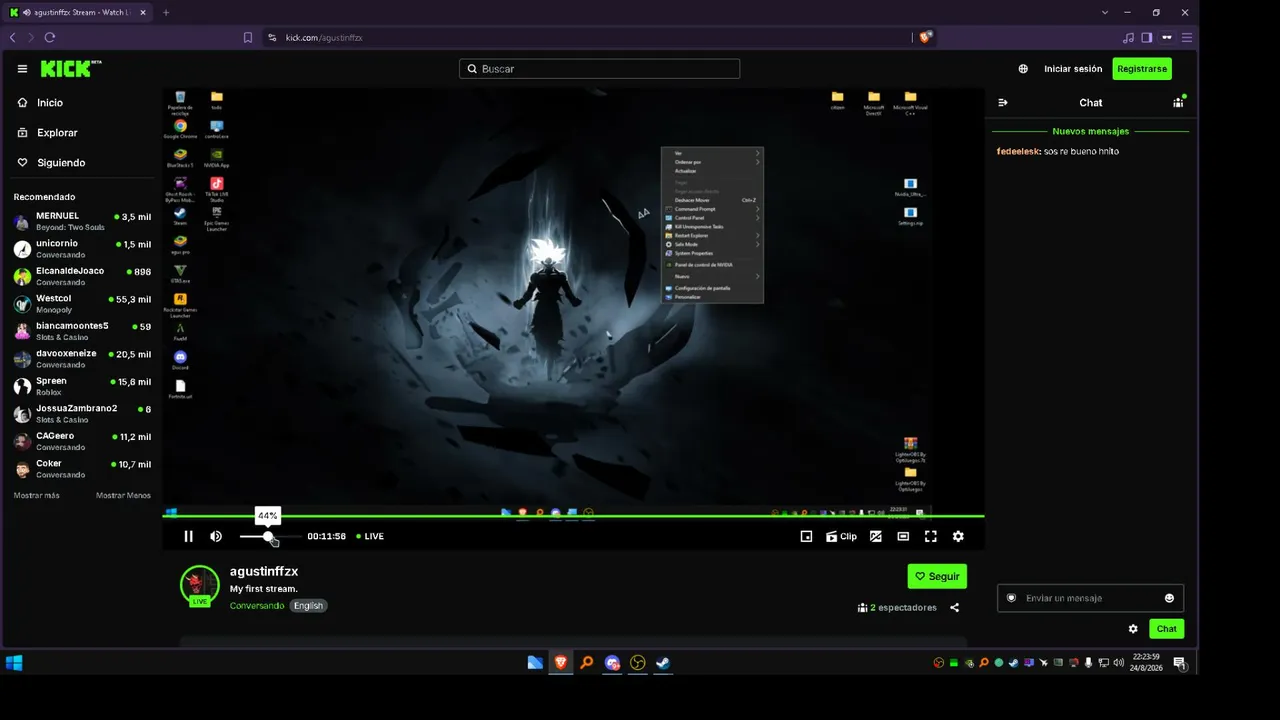The width and height of the screenshot is (1280, 720).
Task: Open the CAGeero recommended channel
Action: 82,441
